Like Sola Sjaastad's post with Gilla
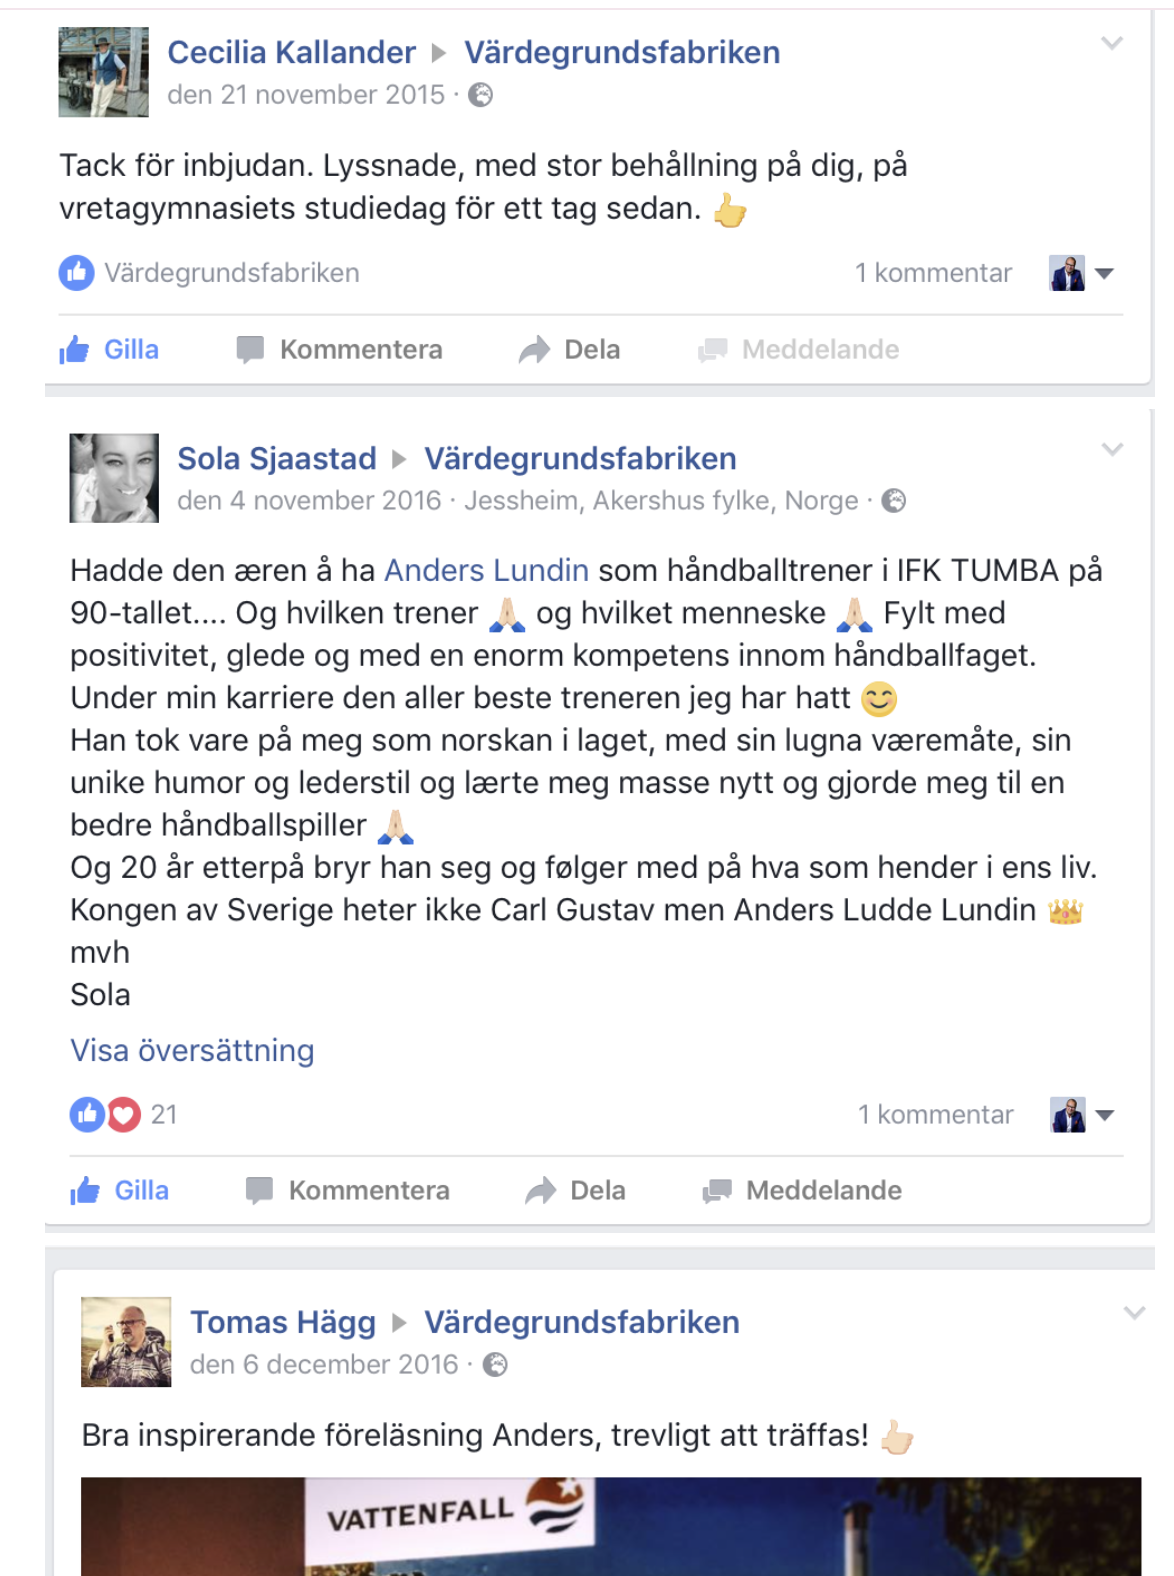 pos(120,1191)
